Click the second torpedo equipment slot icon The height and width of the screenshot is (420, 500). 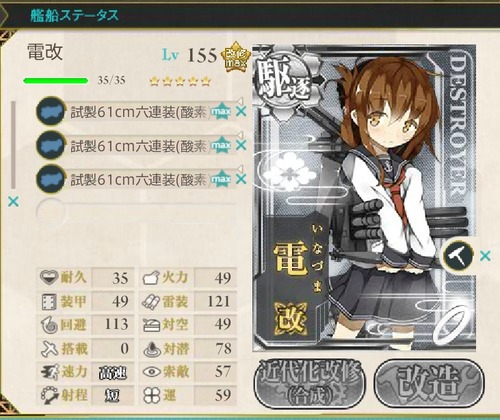click(50, 145)
